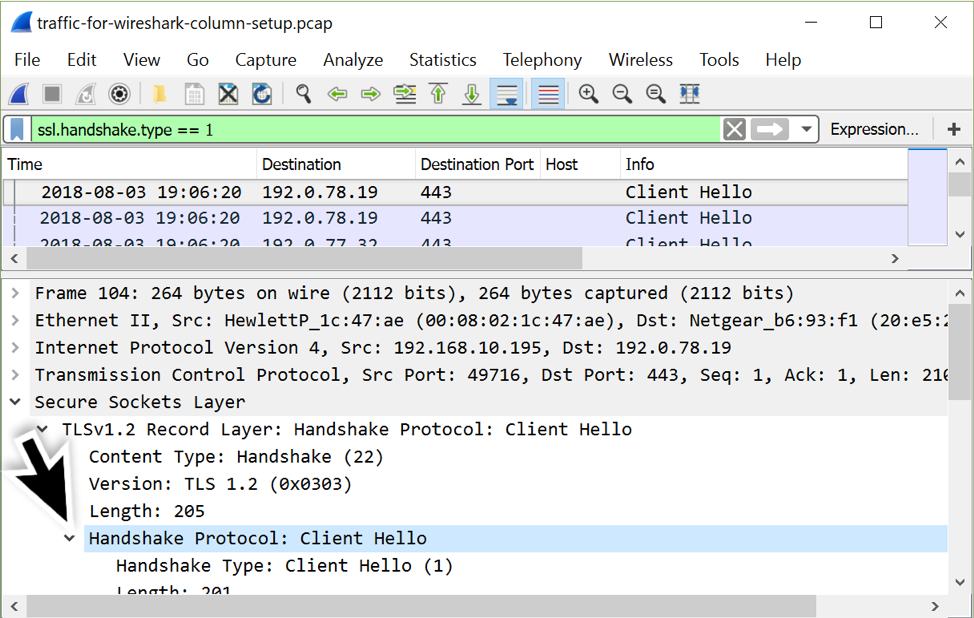Viewport: 974px width, 618px height.
Task: Jump to first packet icon
Action: [x=439, y=94]
